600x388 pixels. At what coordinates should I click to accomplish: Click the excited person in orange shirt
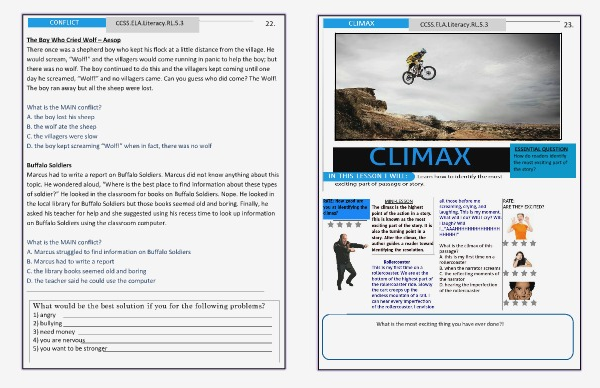tap(520, 226)
